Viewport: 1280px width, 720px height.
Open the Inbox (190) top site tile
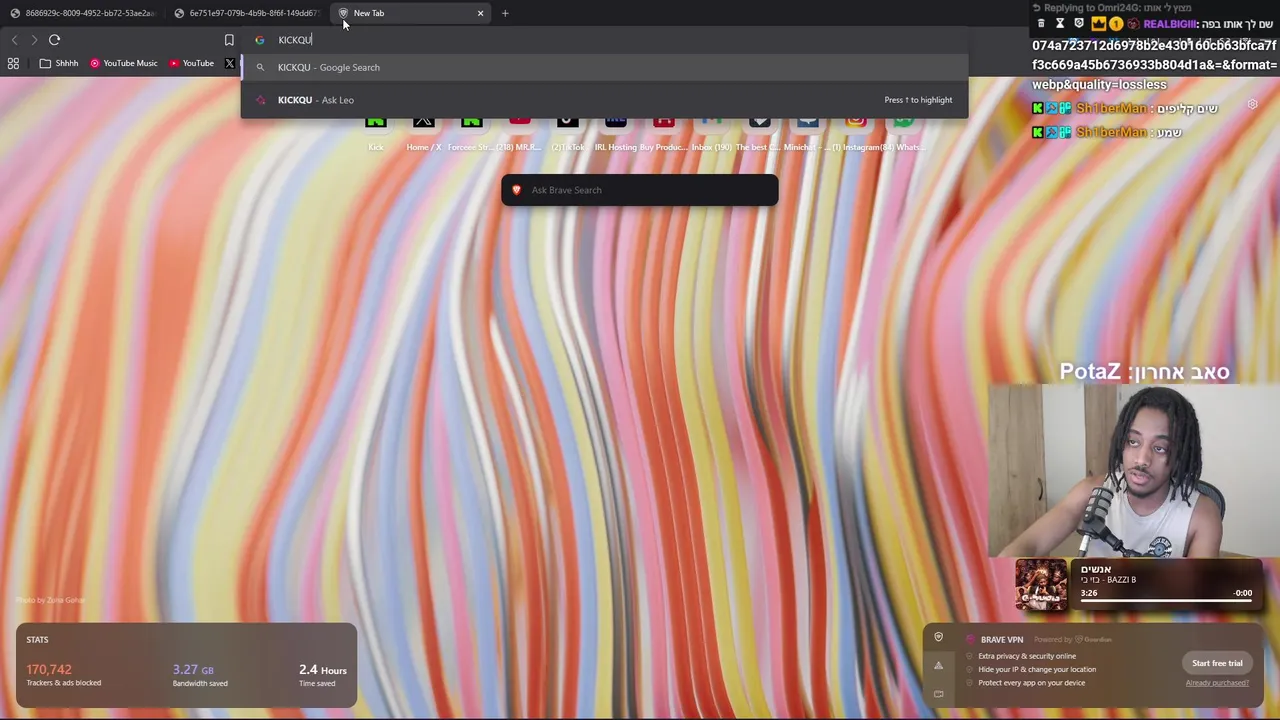point(711,132)
